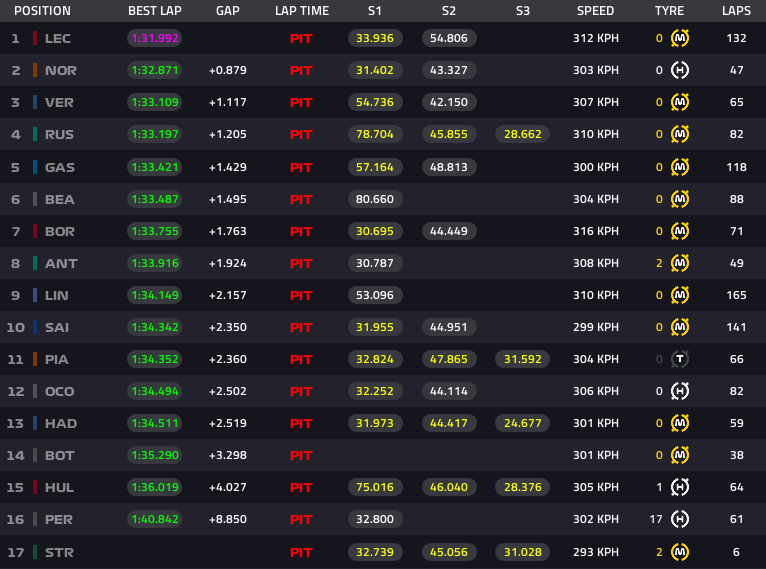Select the LAPS column header

(x=737, y=11)
